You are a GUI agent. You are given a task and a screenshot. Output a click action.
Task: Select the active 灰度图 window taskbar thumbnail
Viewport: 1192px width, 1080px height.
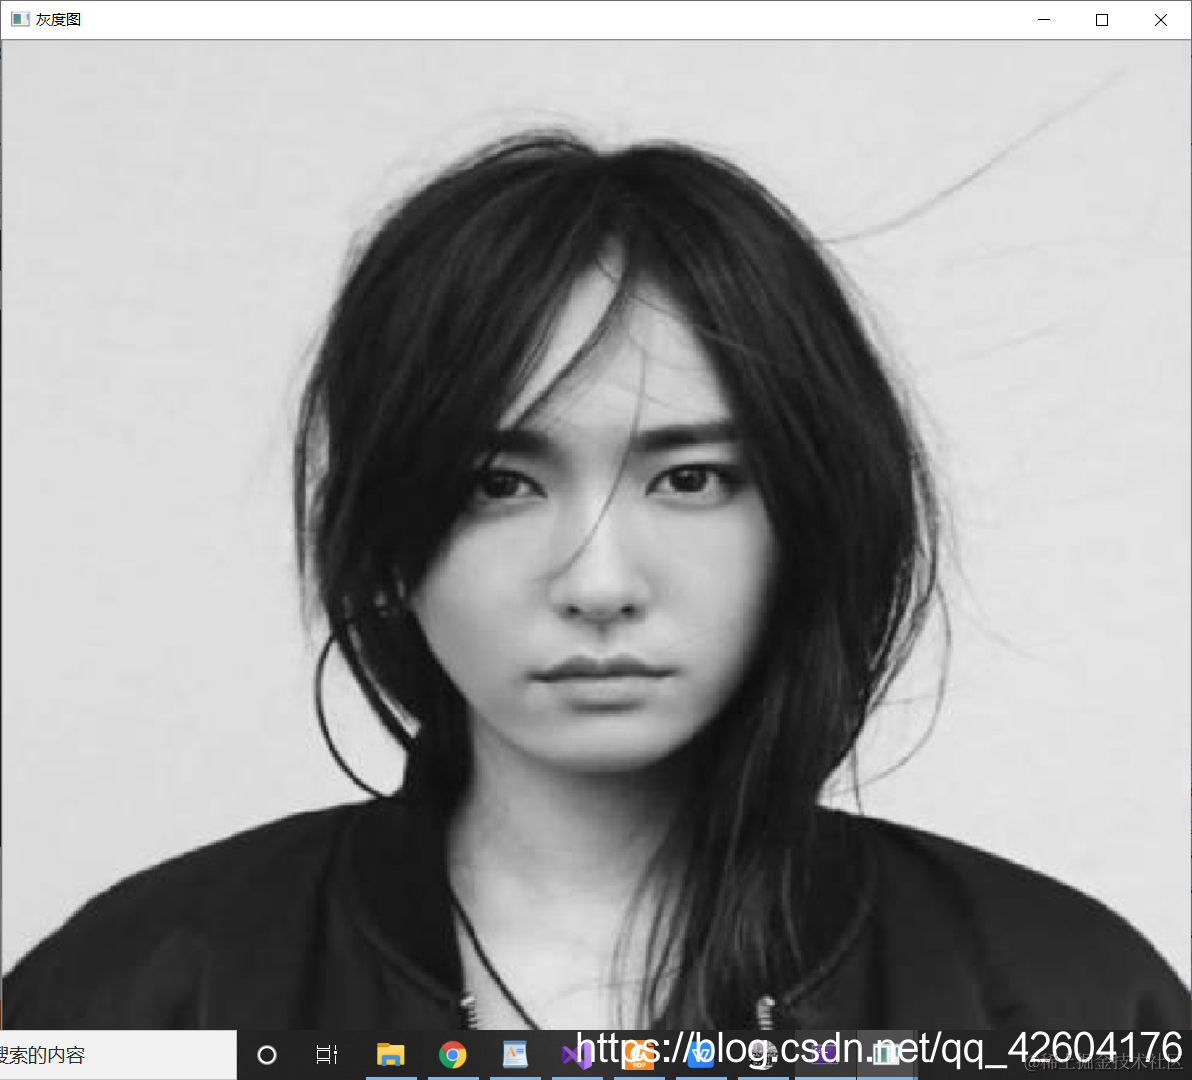886,1053
